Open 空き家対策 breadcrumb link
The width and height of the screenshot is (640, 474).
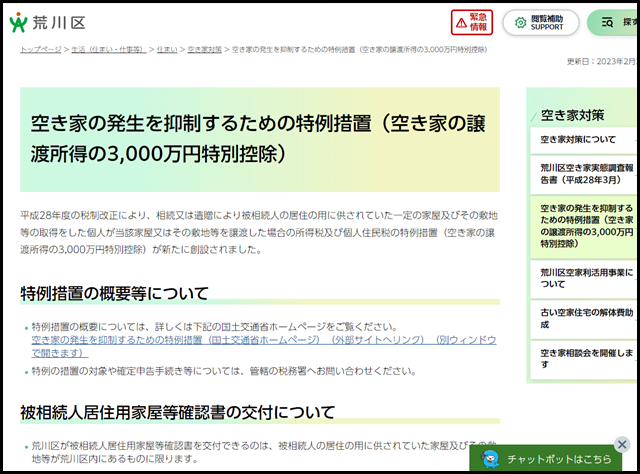[x=204, y=49]
